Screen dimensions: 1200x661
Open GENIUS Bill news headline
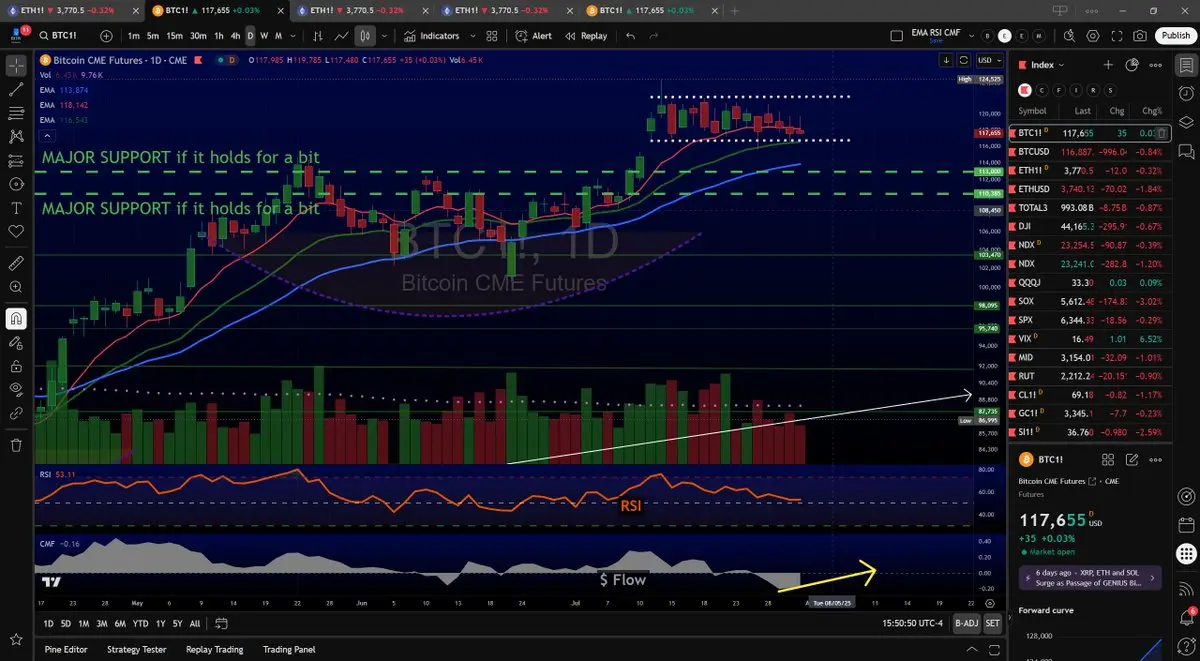coord(1091,577)
